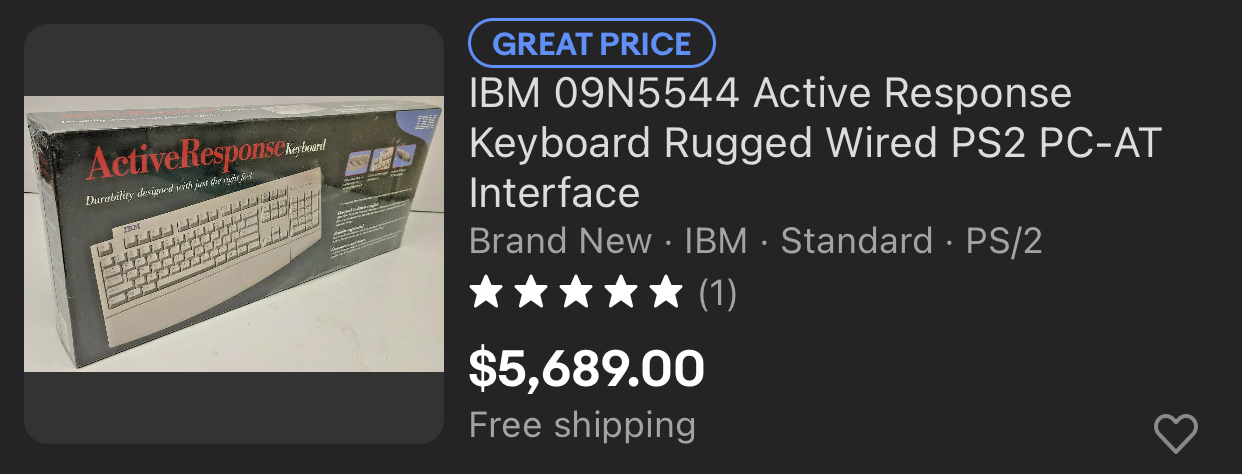Screen dimensions: 1242x474
Task: Open the (1) review count
Action: click(x=717, y=293)
